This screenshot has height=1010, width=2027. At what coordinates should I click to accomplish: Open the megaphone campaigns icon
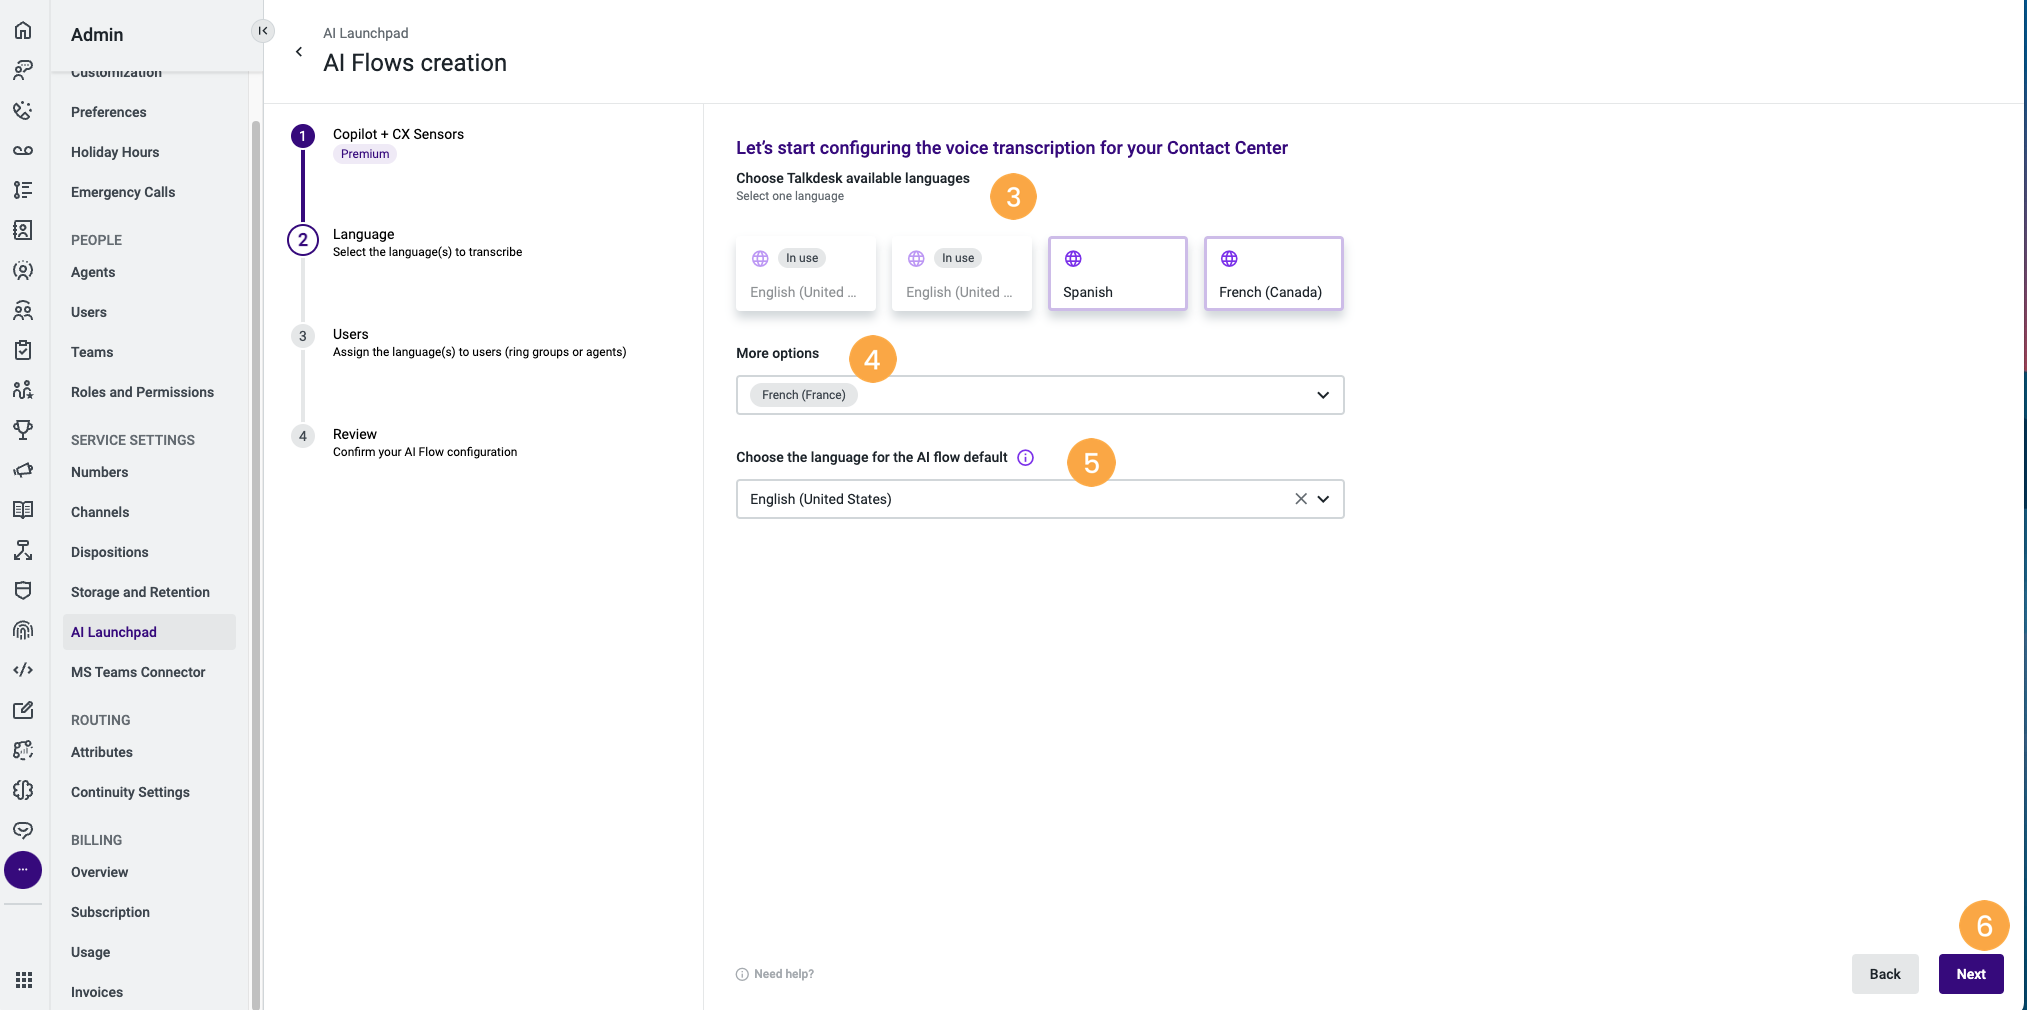tap(23, 470)
